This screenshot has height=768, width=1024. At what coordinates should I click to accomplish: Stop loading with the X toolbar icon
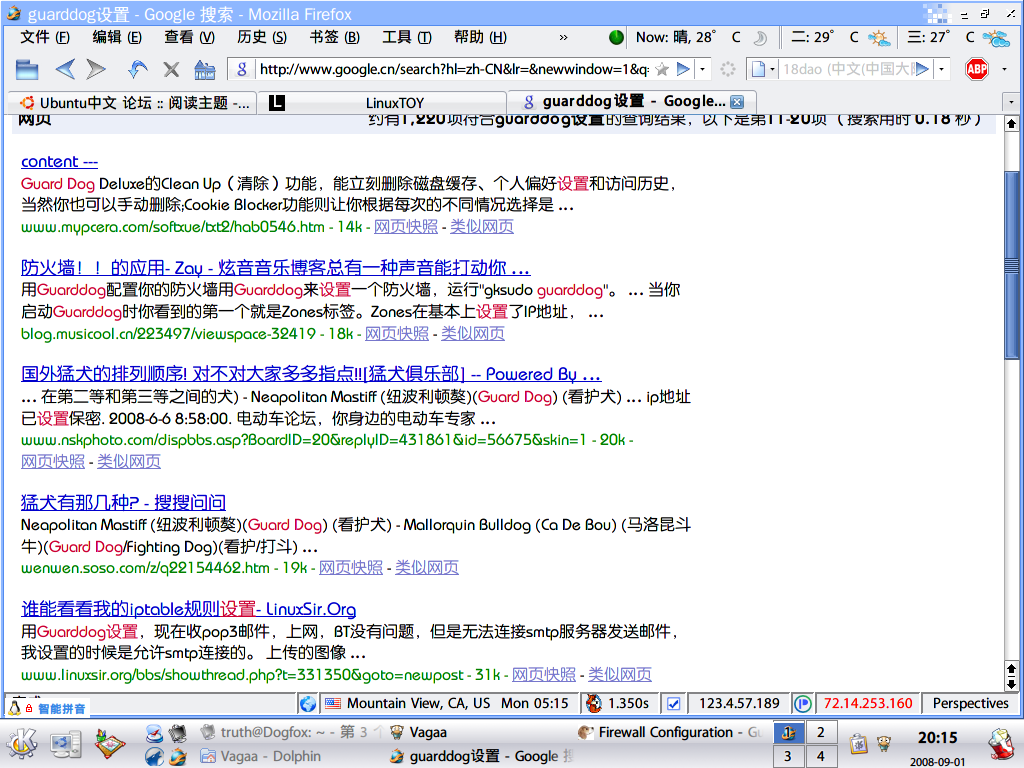pyautogui.click(x=171, y=69)
